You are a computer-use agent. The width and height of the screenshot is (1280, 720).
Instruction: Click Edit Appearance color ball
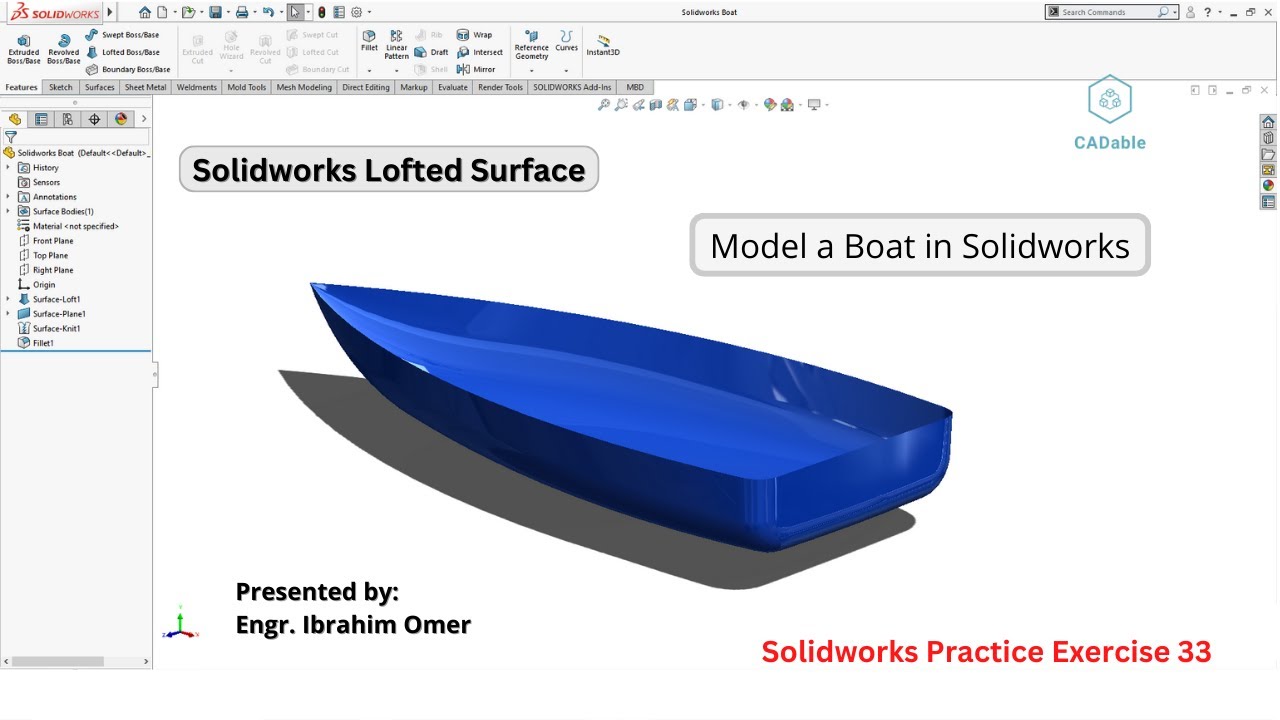tap(769, 104)
